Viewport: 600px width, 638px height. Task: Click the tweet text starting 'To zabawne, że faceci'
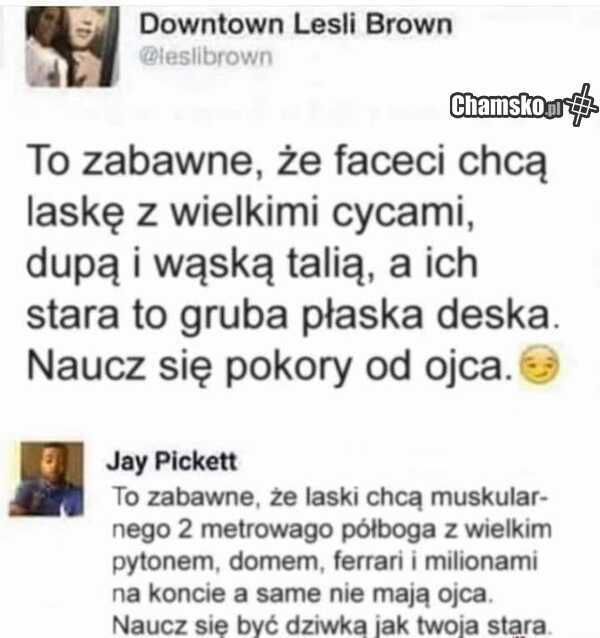coord(293,264)
